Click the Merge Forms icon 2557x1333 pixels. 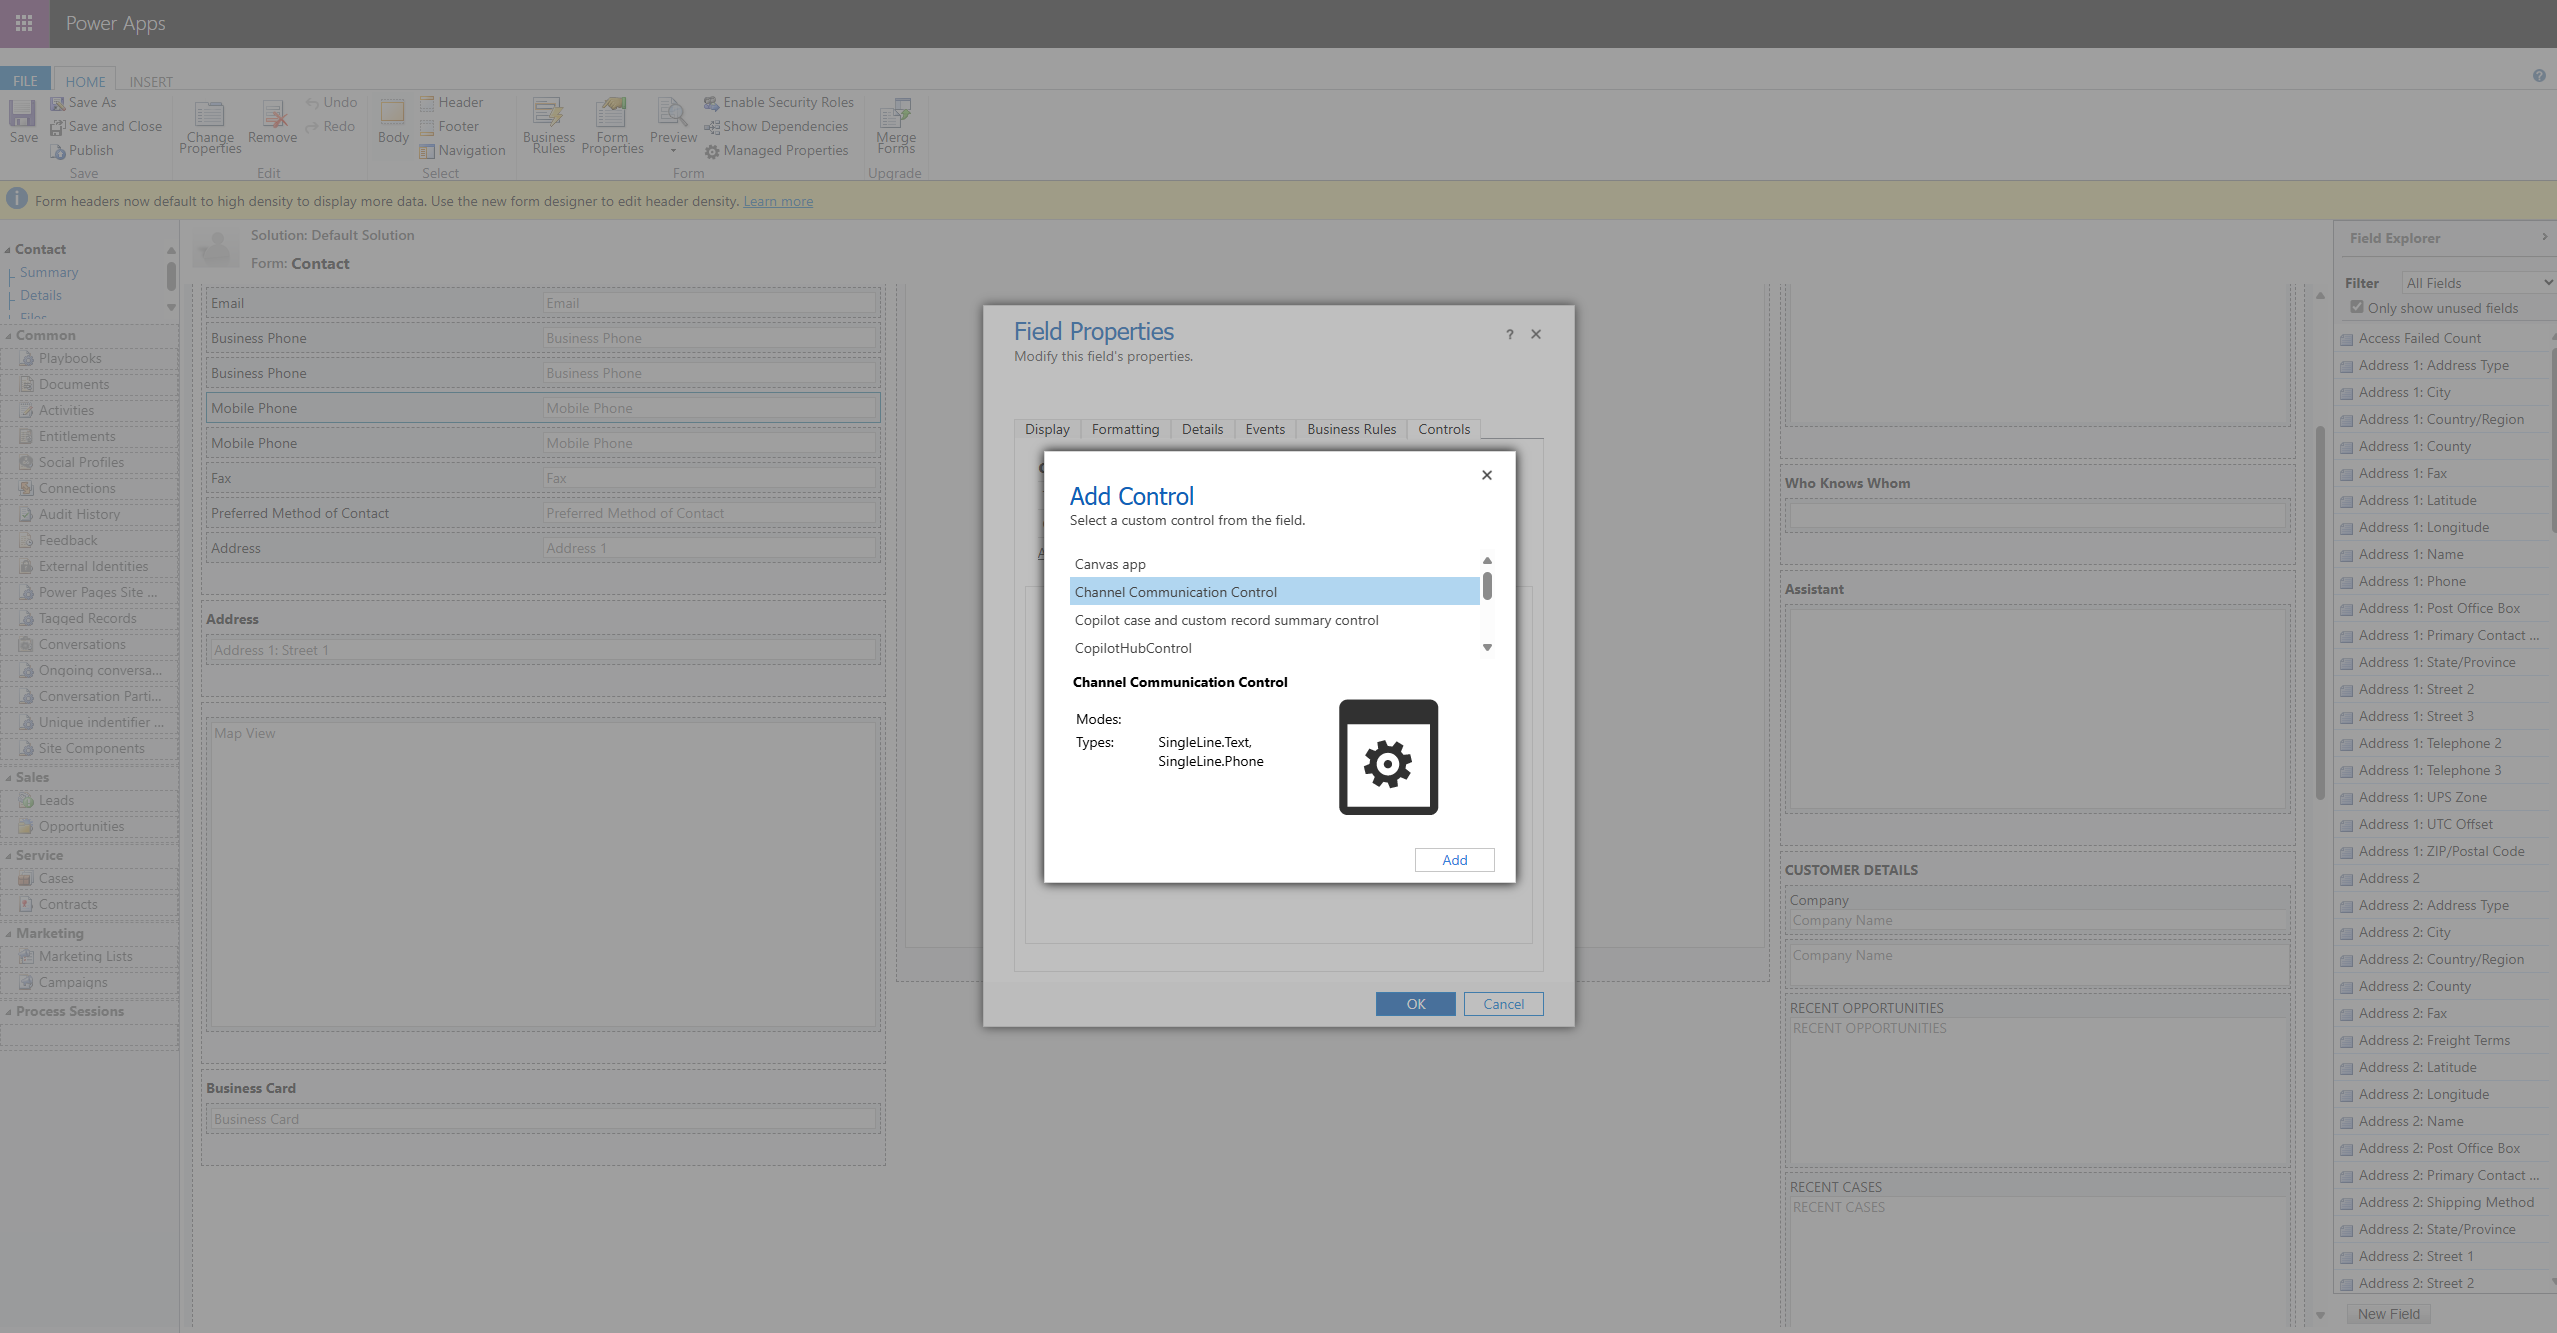click(896, 114)
